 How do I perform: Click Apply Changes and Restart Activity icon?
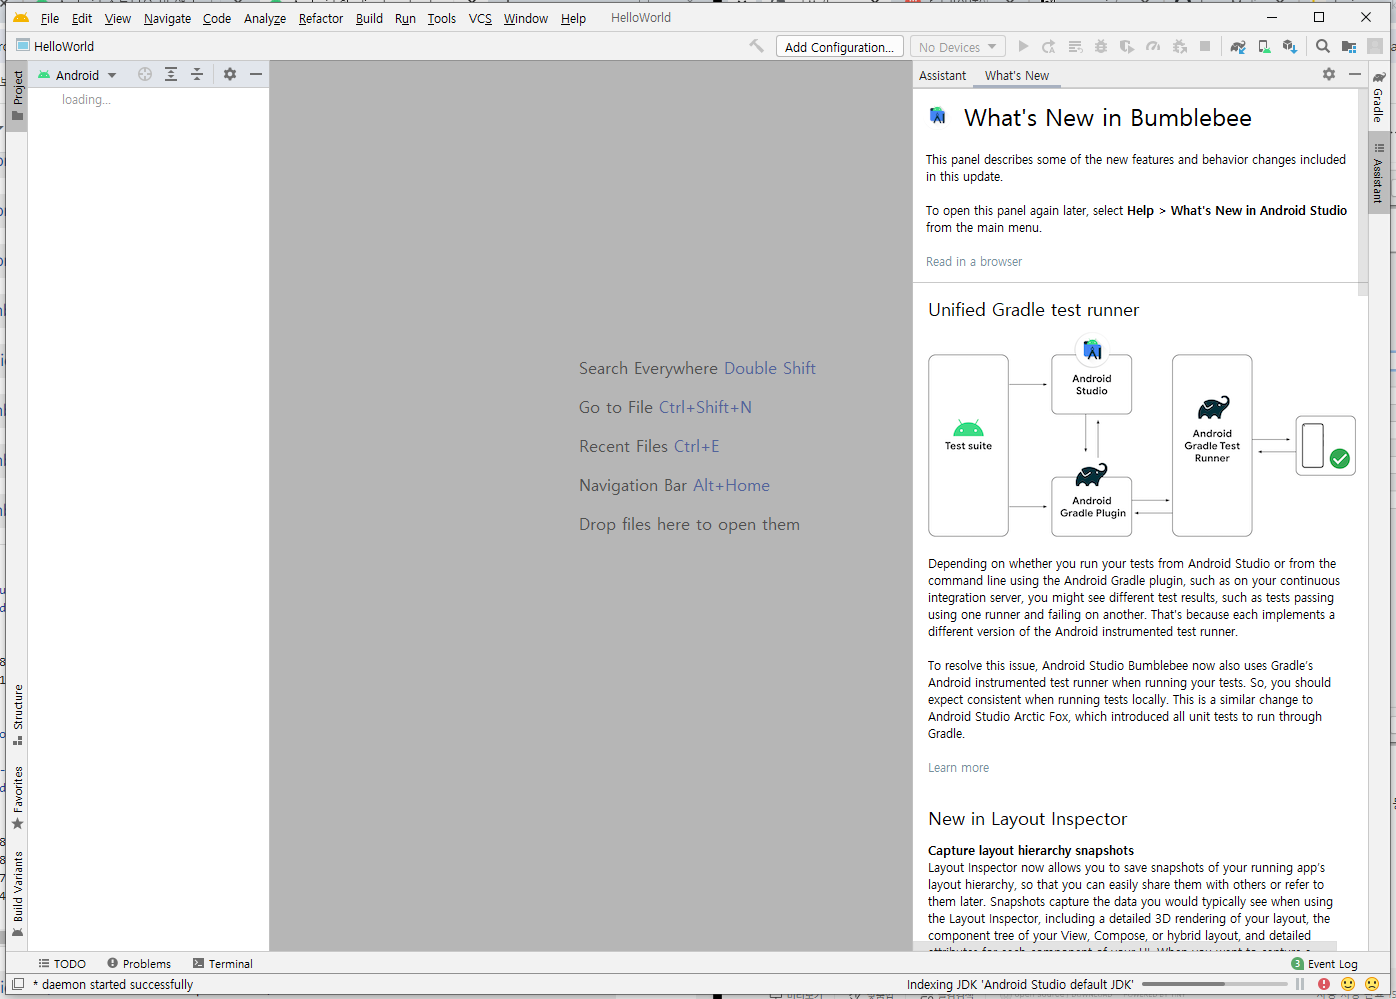[x=1049, y=46]
